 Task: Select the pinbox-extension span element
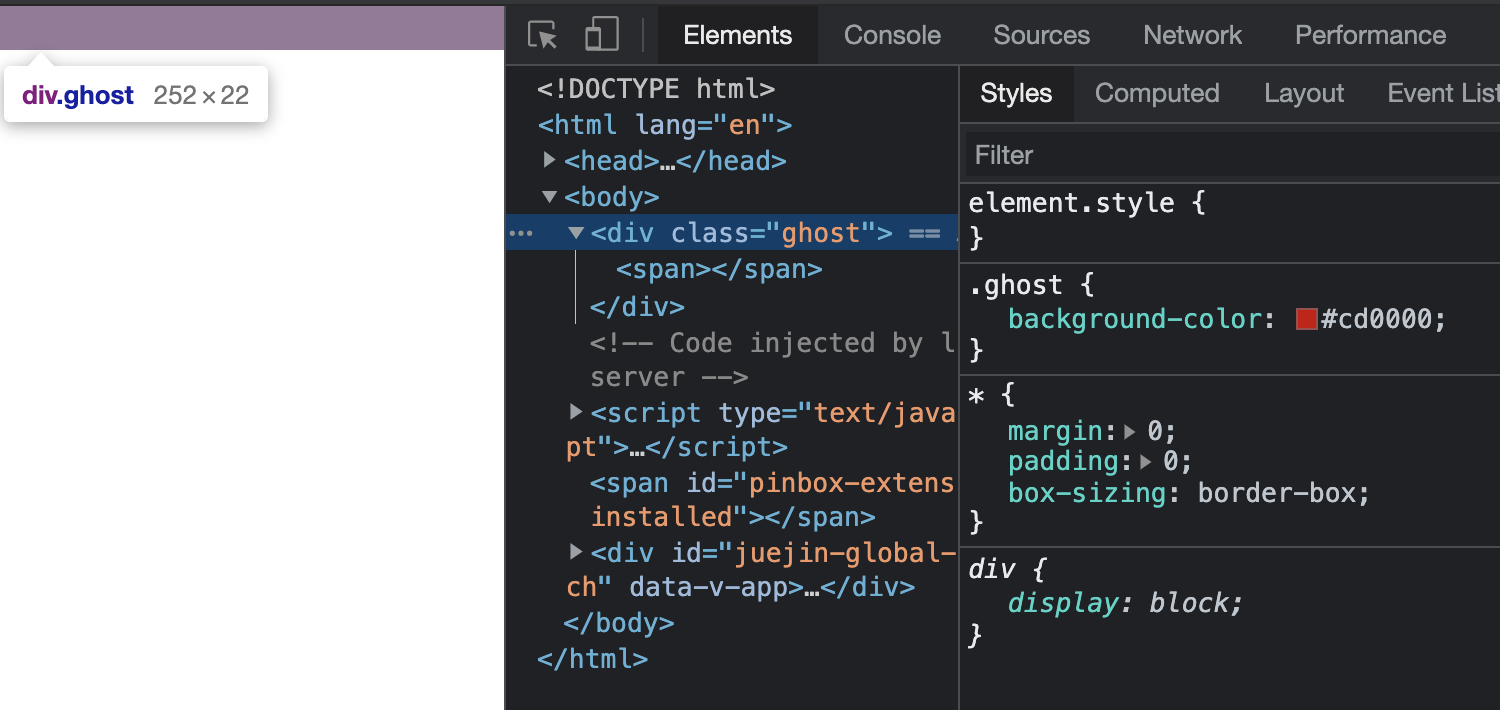pyautogui.click(x=770, y=484)
